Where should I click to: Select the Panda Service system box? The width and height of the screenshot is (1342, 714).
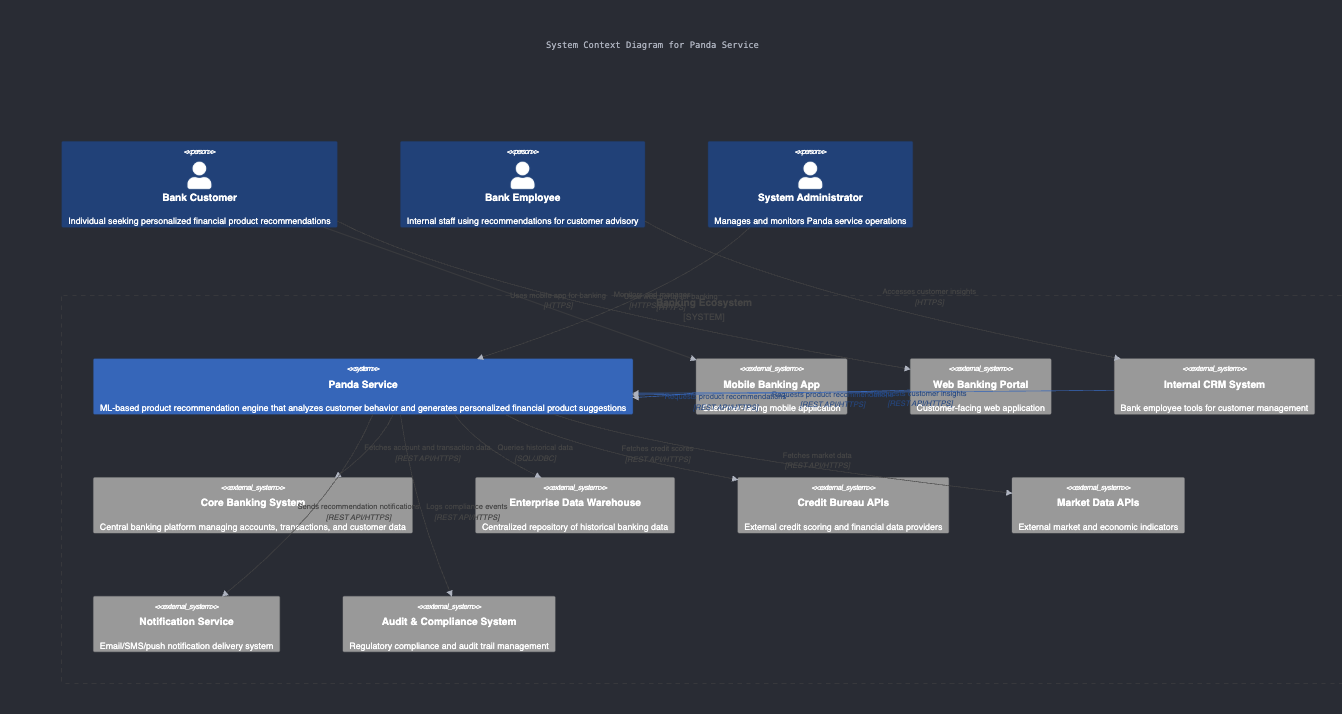tap(363, 386)
